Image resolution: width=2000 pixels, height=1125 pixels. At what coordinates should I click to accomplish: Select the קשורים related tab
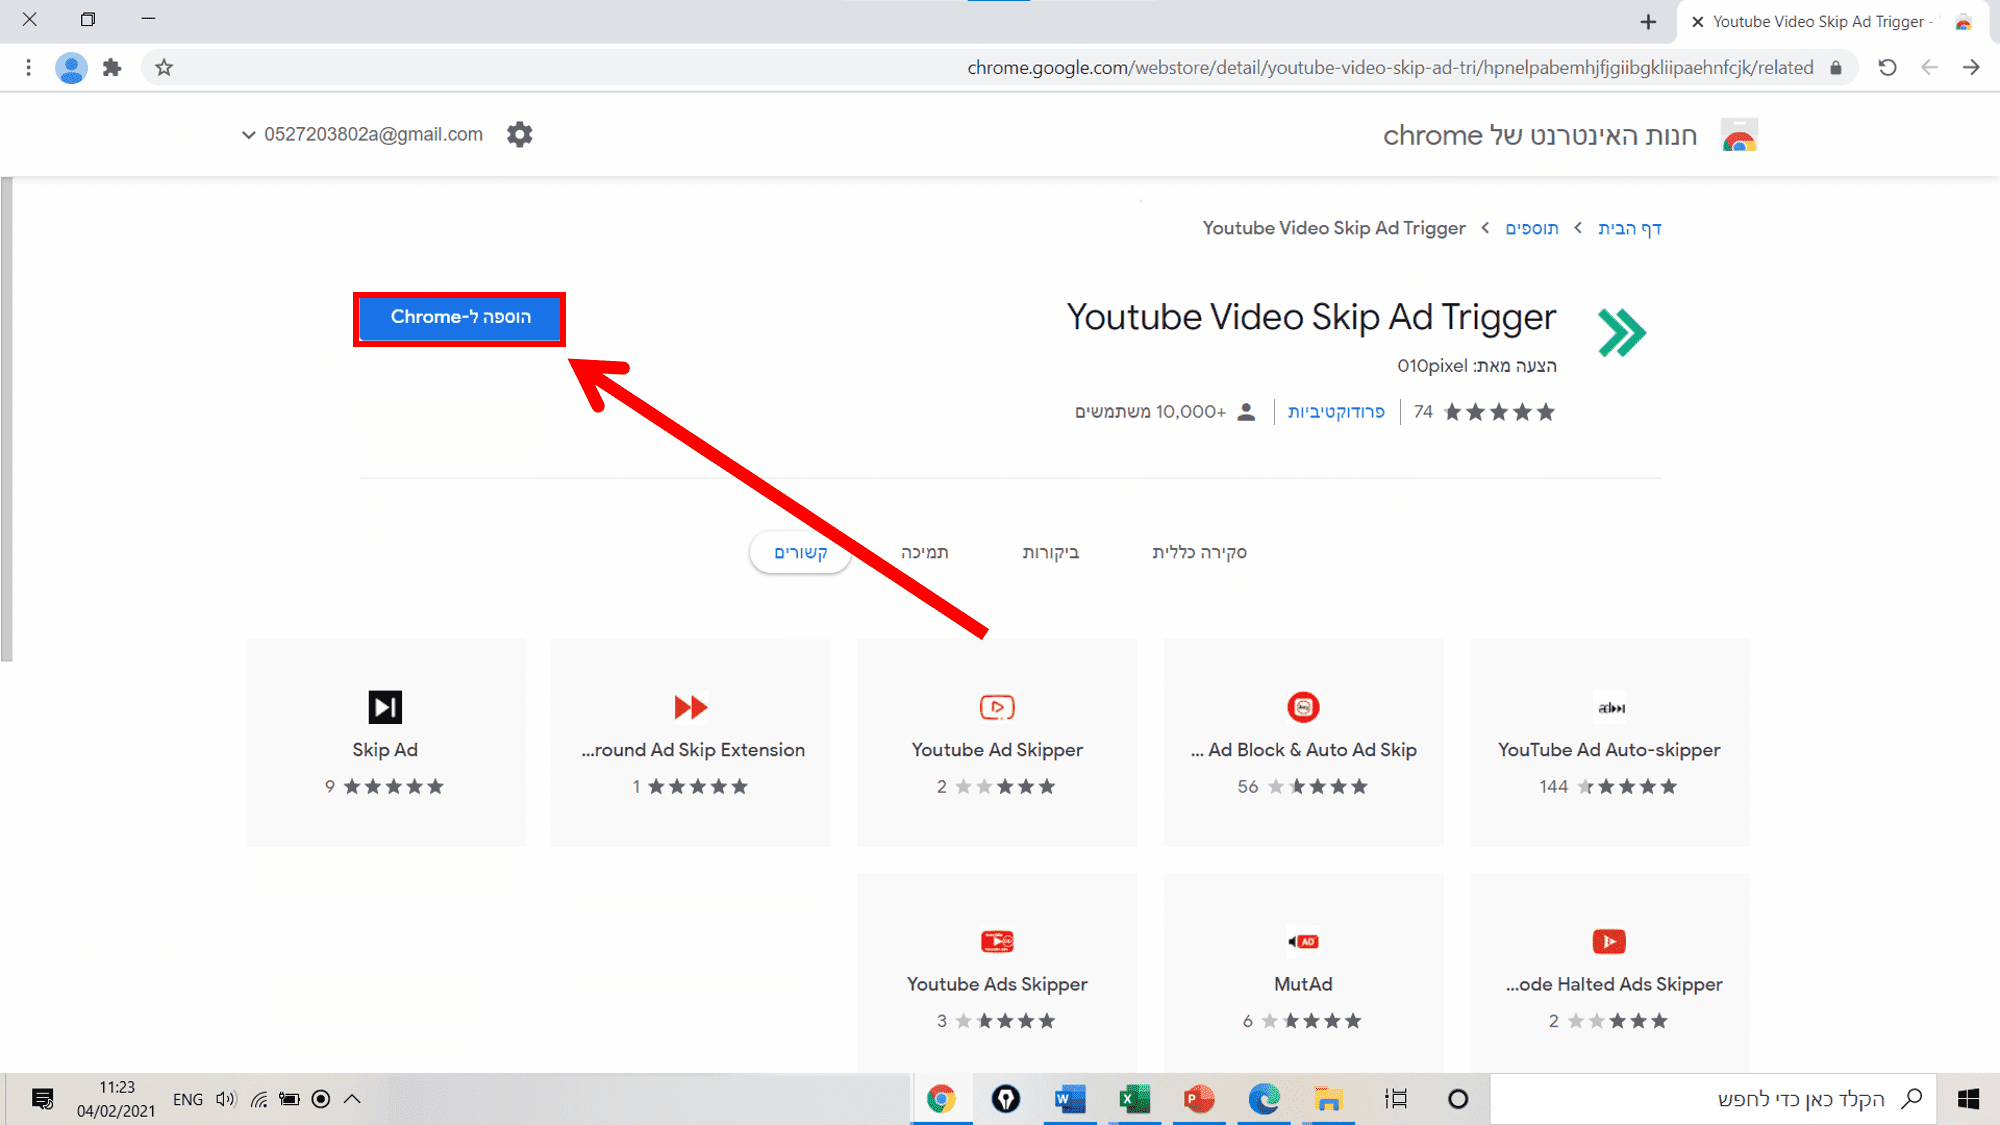coord(801,551)
